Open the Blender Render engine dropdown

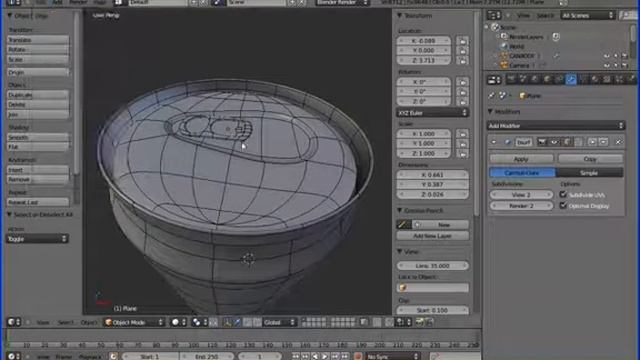(342, 2)
